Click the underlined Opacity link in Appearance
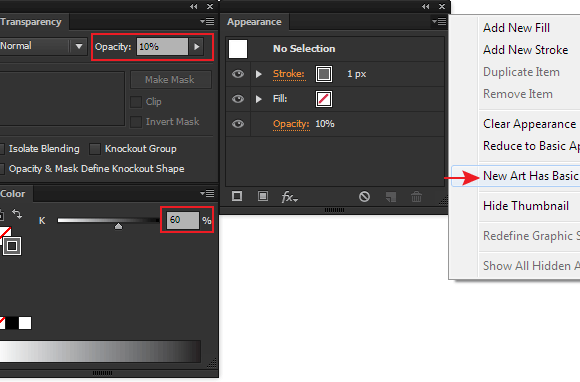580x382 pixels. [291, 124]
